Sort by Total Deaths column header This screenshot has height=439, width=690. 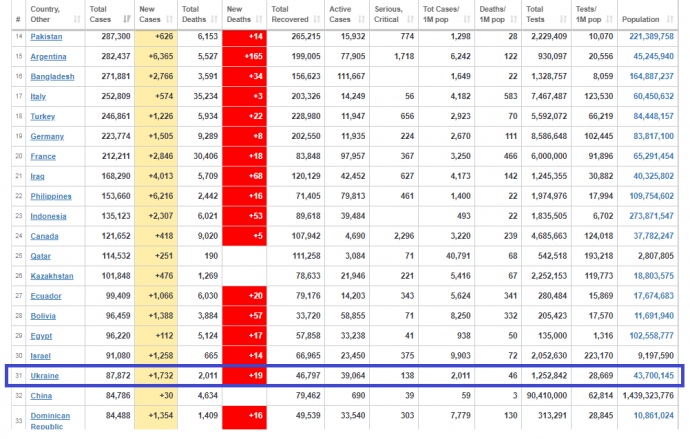tap(199, 14)
